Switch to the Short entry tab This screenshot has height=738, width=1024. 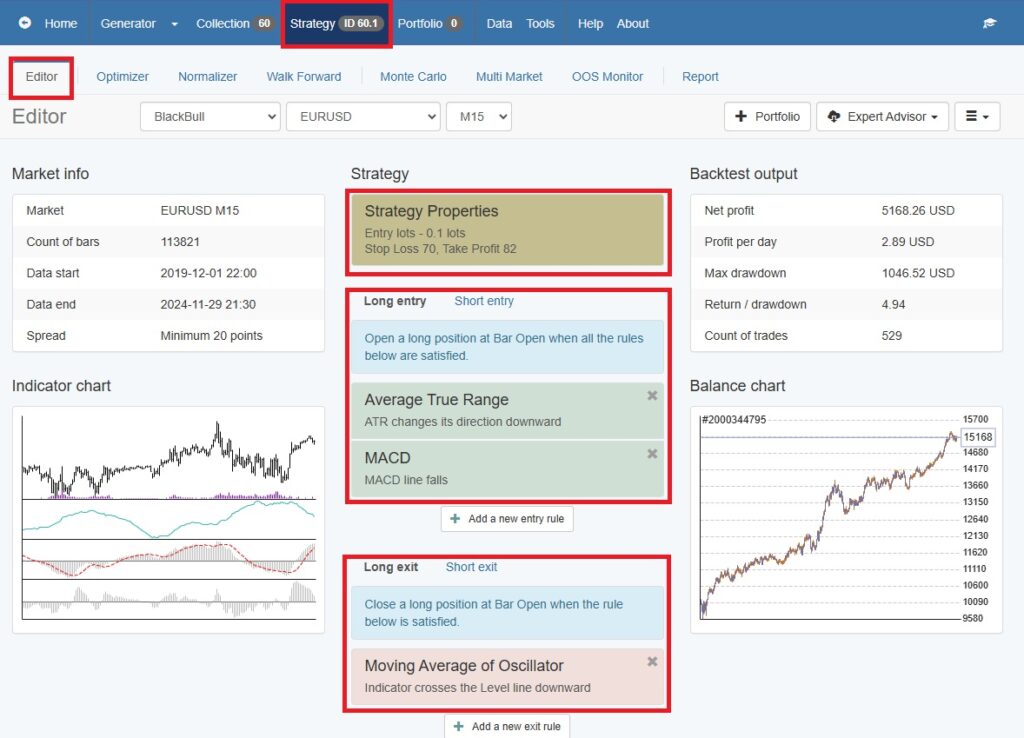pos(484,301)
